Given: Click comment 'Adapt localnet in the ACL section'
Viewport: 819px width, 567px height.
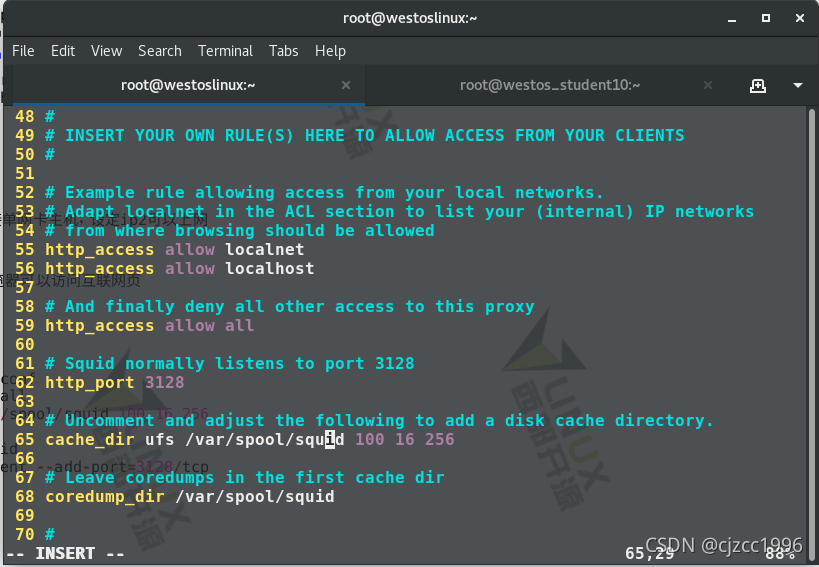Looking at the screenshot, I should pos(400,211).
